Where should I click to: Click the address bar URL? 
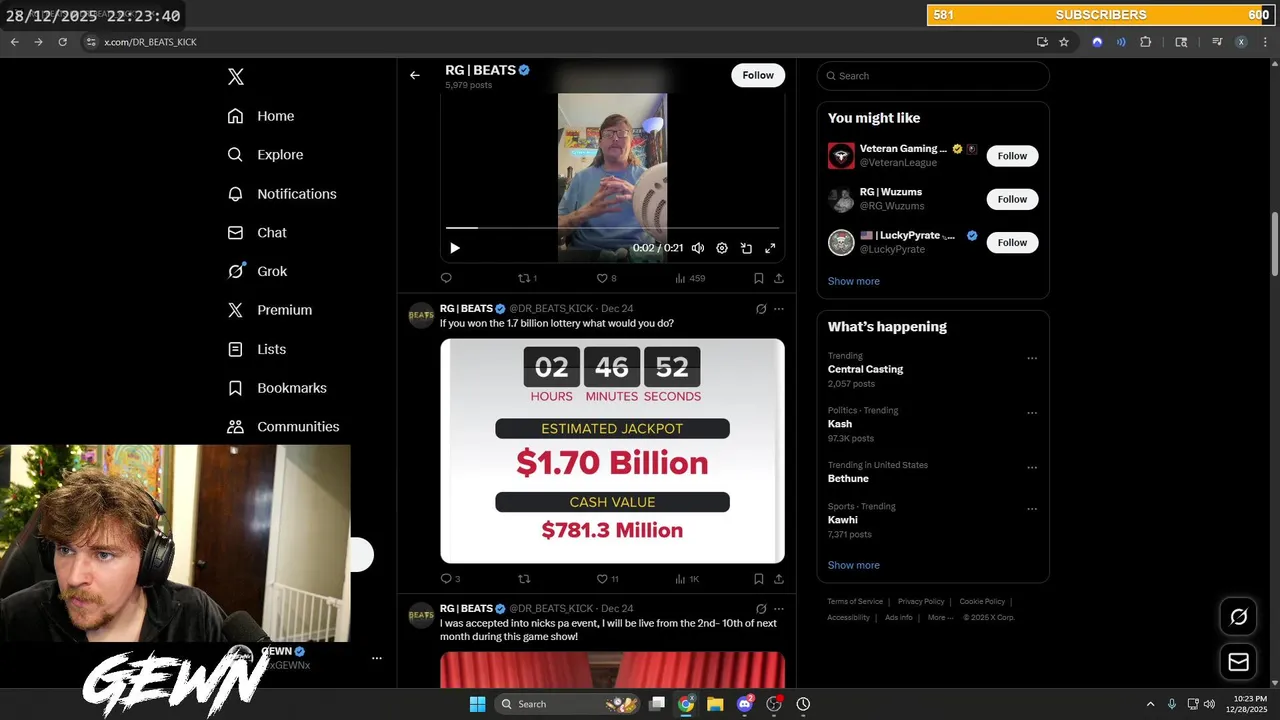[151, 42]
